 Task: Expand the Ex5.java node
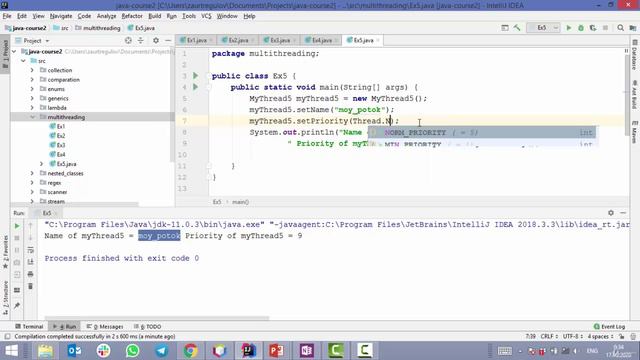pyautogui.click(x=41, y=164)
